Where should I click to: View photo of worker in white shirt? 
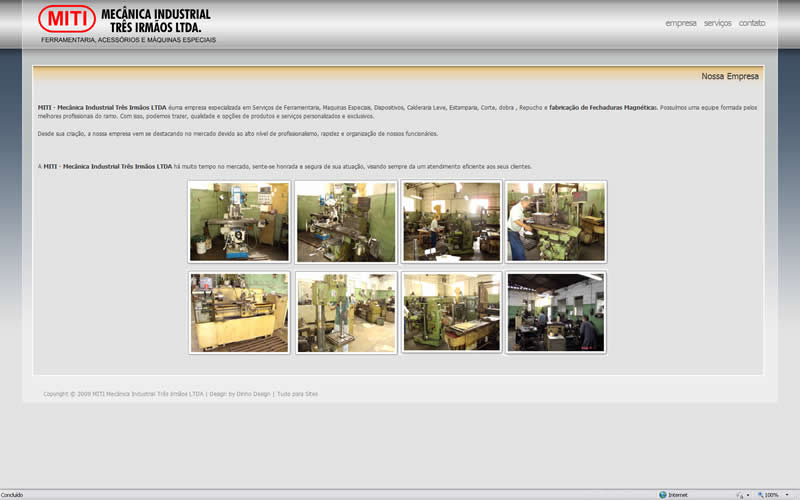coord(556,221)
